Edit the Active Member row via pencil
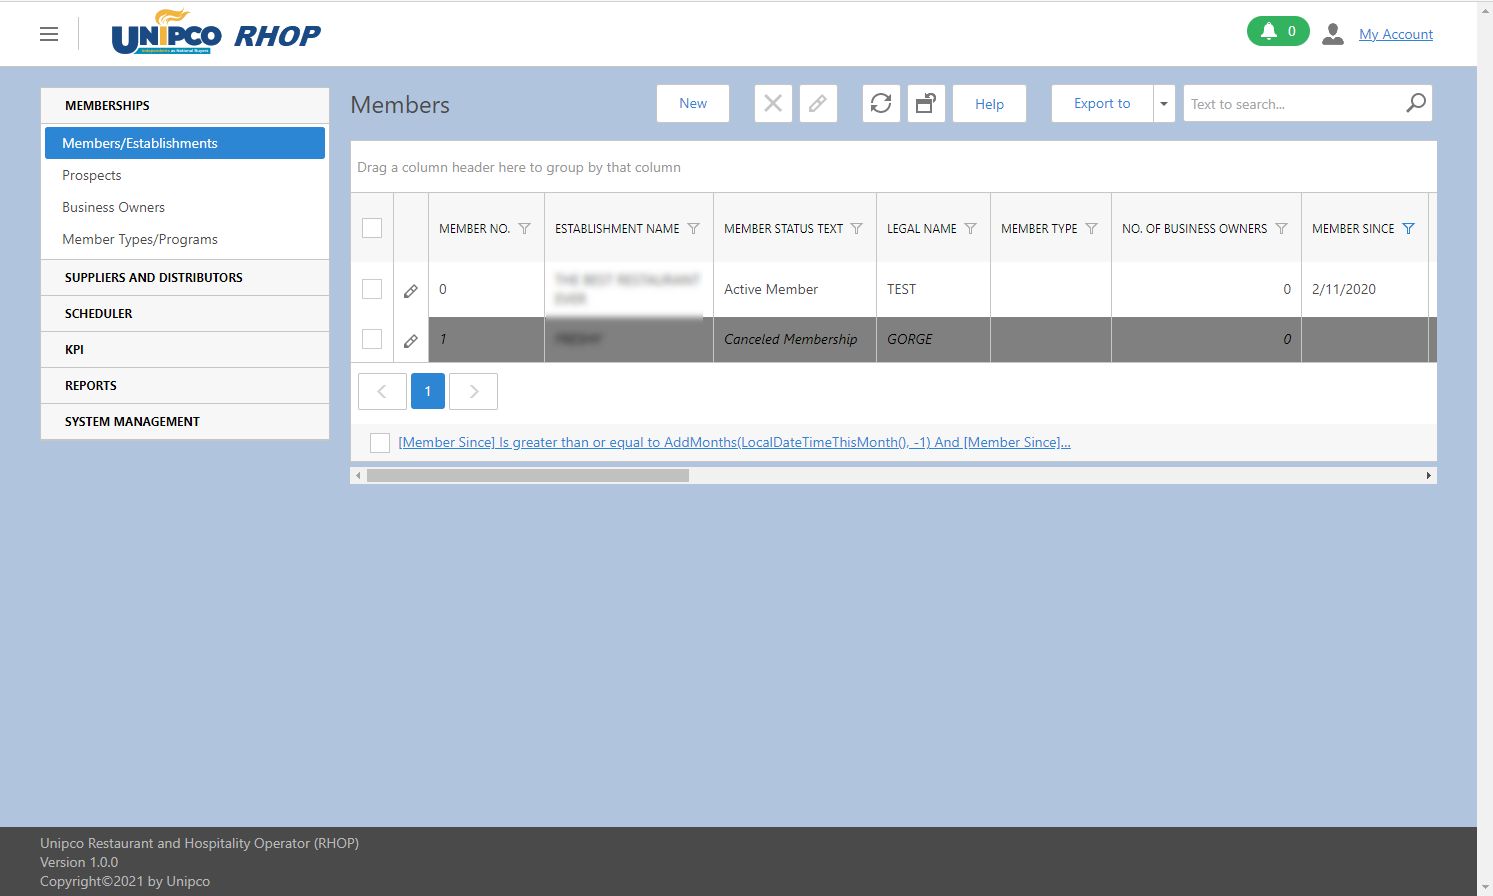 411,291
